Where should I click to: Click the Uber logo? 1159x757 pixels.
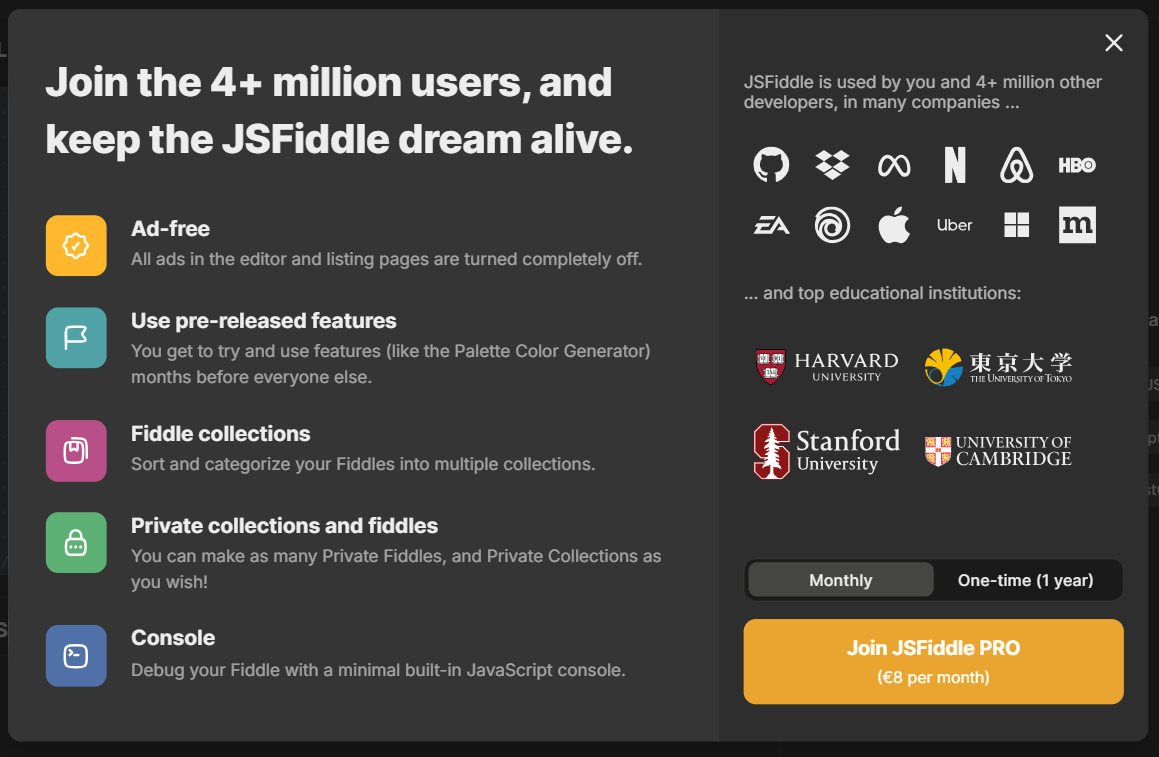pos(954,225)
